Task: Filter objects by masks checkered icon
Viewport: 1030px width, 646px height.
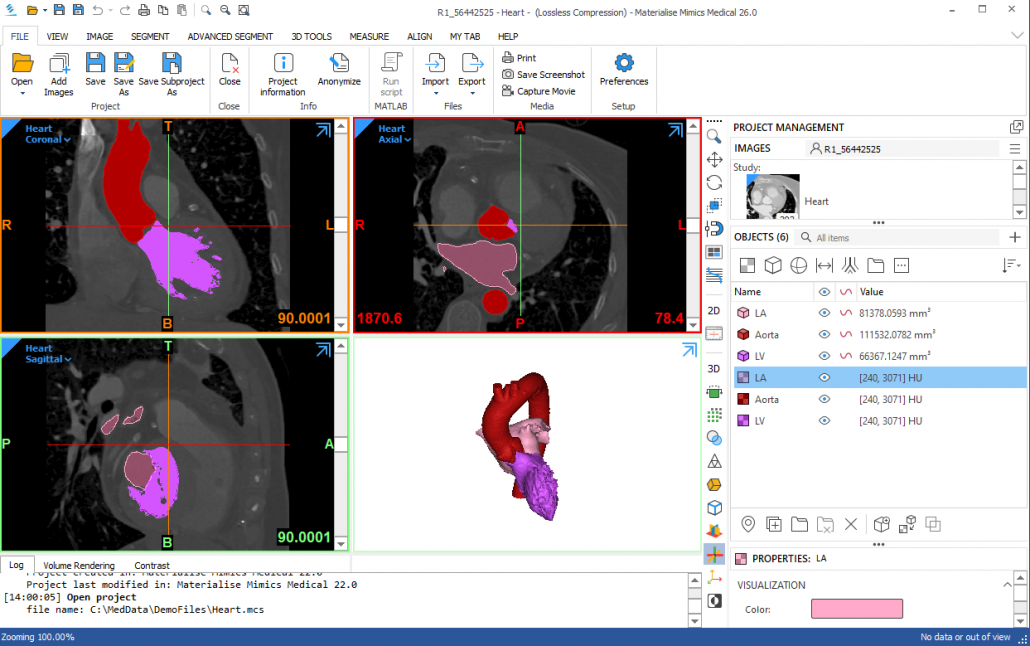Action: pyautogui.click(x=748, y=265)
